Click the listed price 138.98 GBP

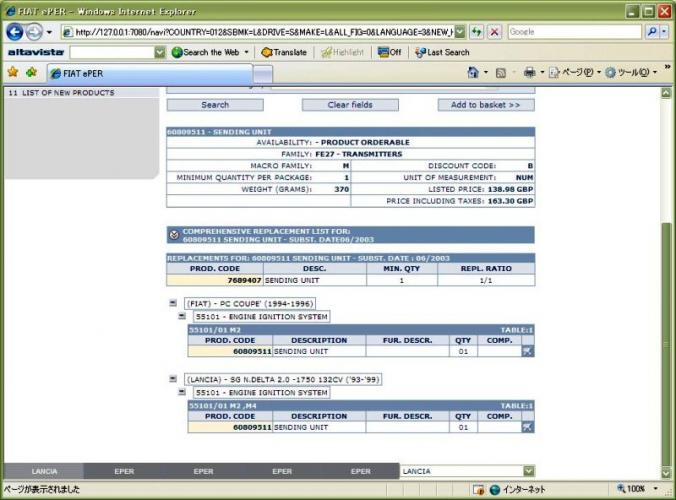coord(510,189)
